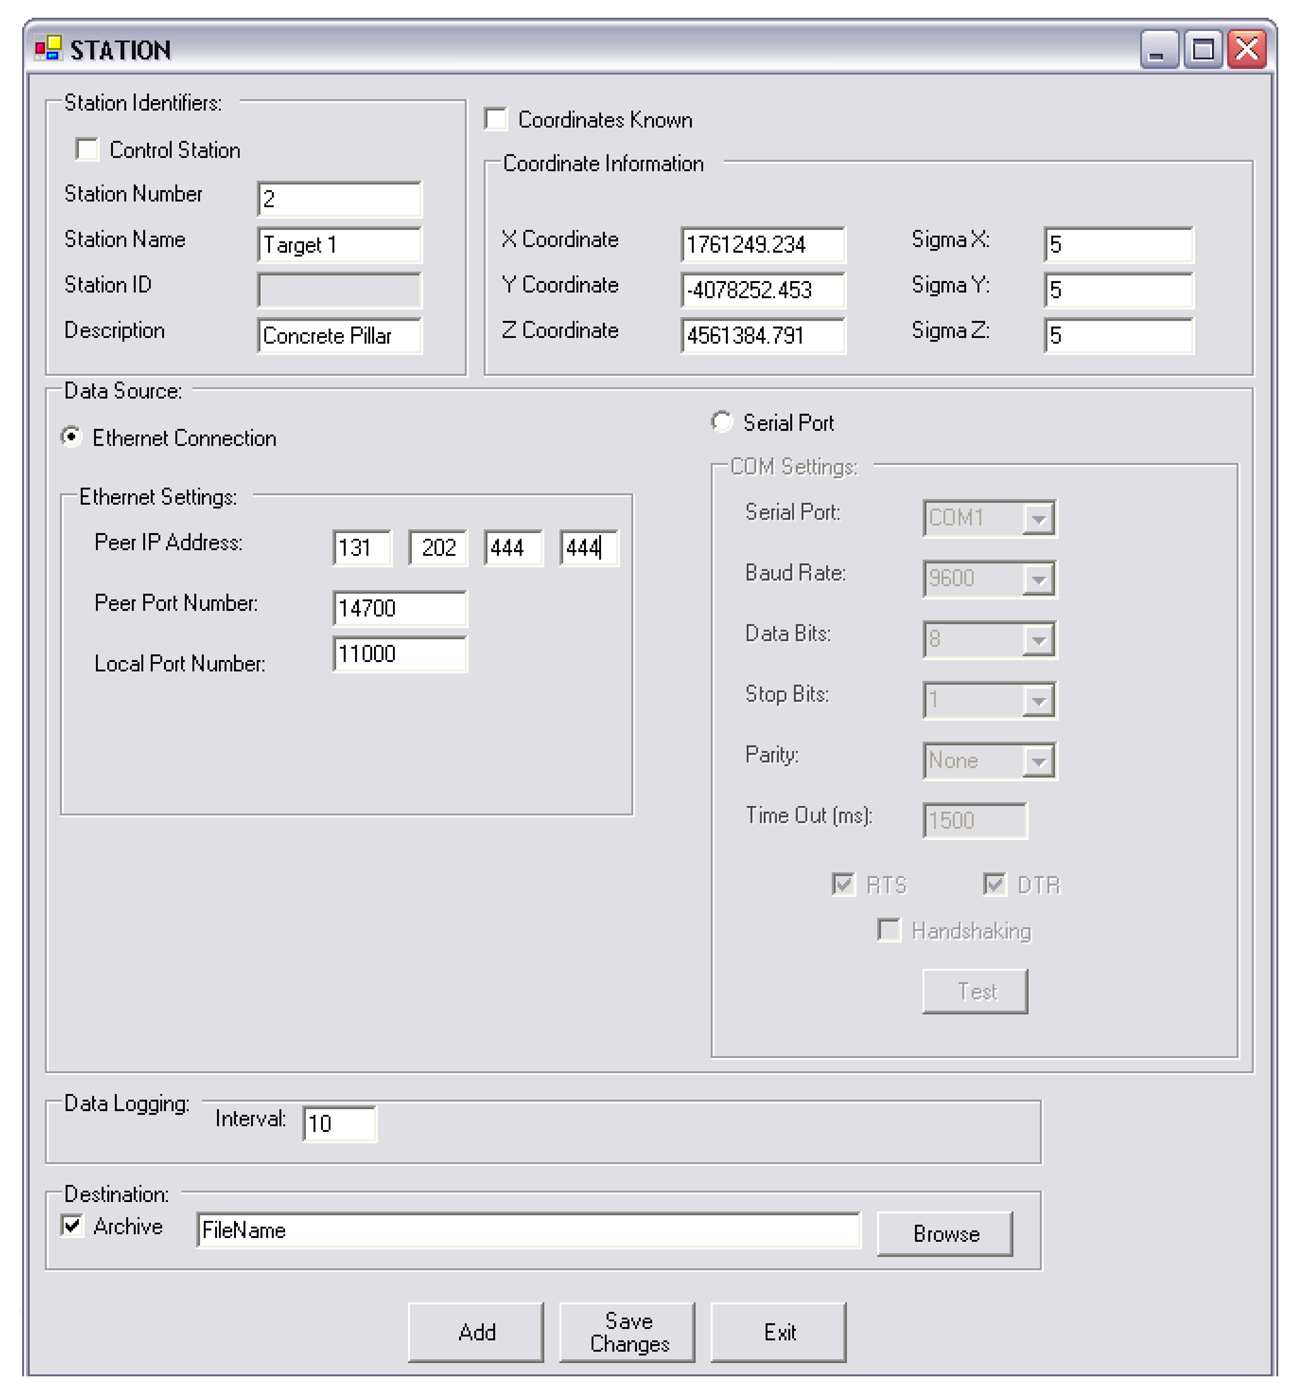1294x1392 pixels.
Task: Click the "Peer IP Address:" label
Action: click(168, 543)
